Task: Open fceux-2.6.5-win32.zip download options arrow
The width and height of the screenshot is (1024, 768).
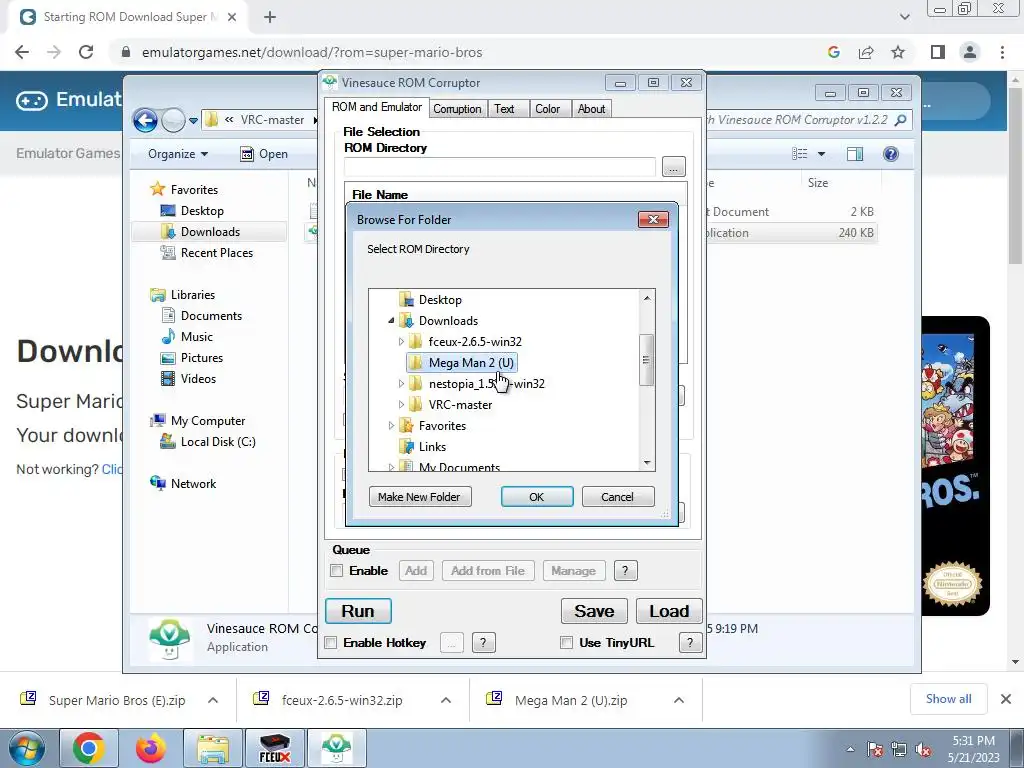Action: point(446,700)
